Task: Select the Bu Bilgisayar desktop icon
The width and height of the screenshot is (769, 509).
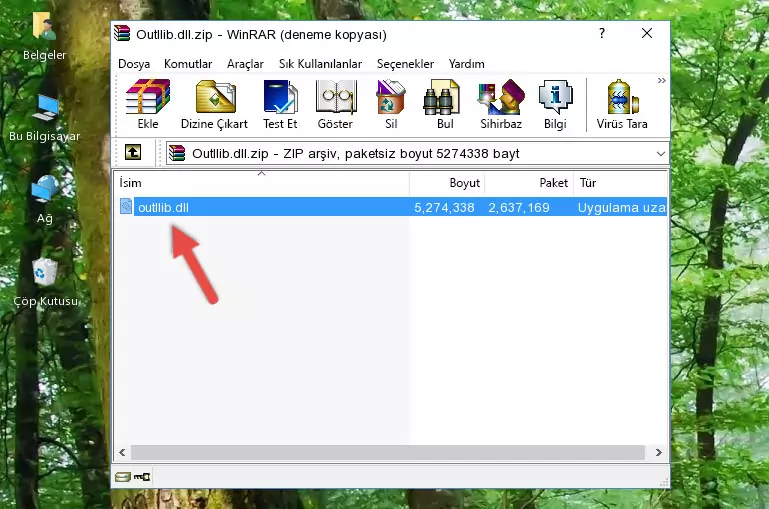Action: tap(44, 118)
